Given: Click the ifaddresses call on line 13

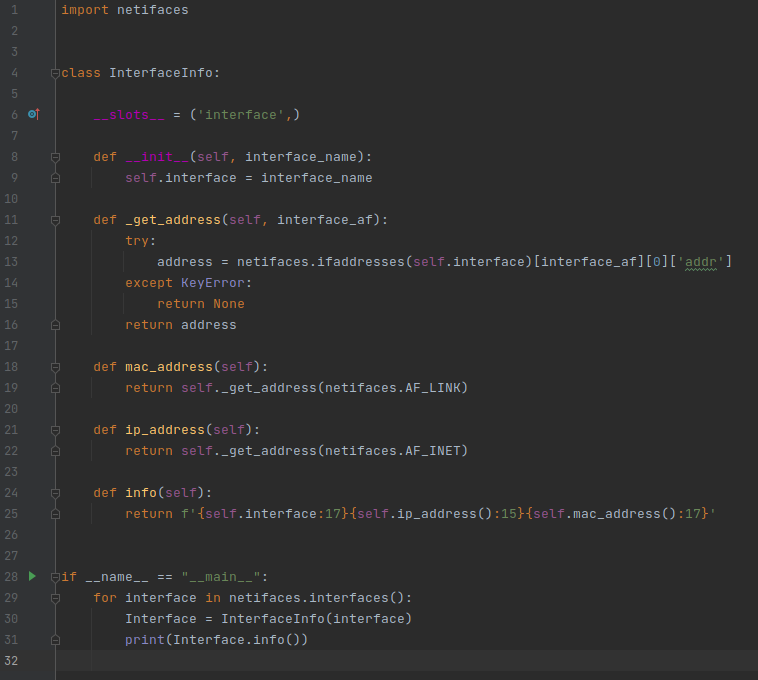Looking at the screenshot, I should pos(361,261).
